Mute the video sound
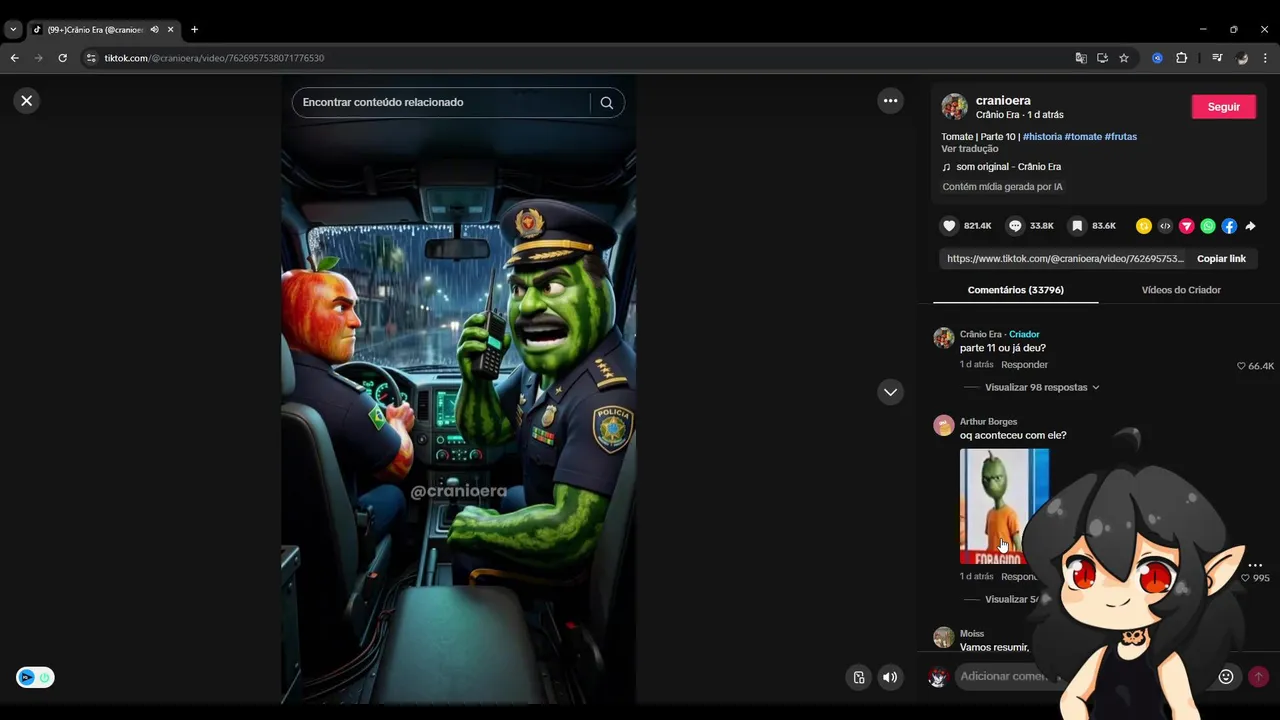Viewport: 1280px width, 720px height. click(890, 677)
